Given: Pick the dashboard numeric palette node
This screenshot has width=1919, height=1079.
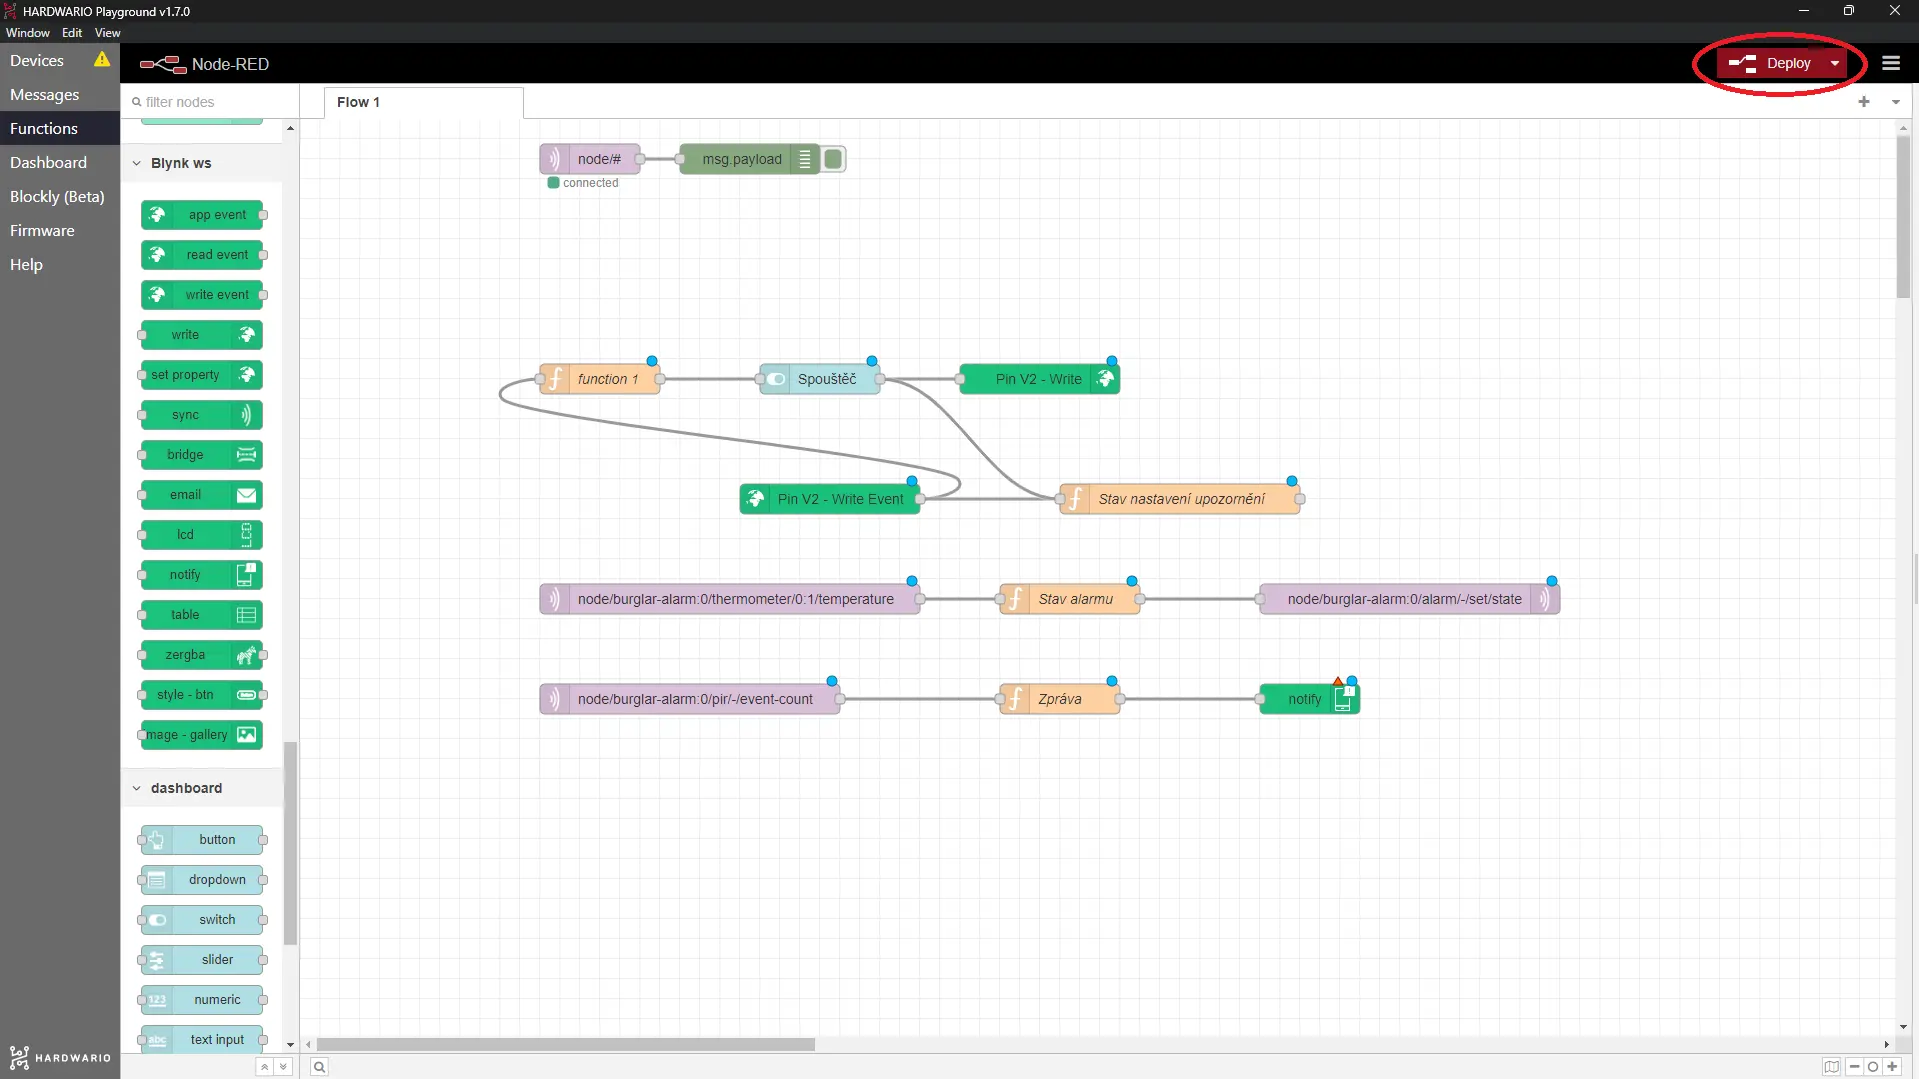Looking at the screenshot, I should click(x=202, y=1000).
